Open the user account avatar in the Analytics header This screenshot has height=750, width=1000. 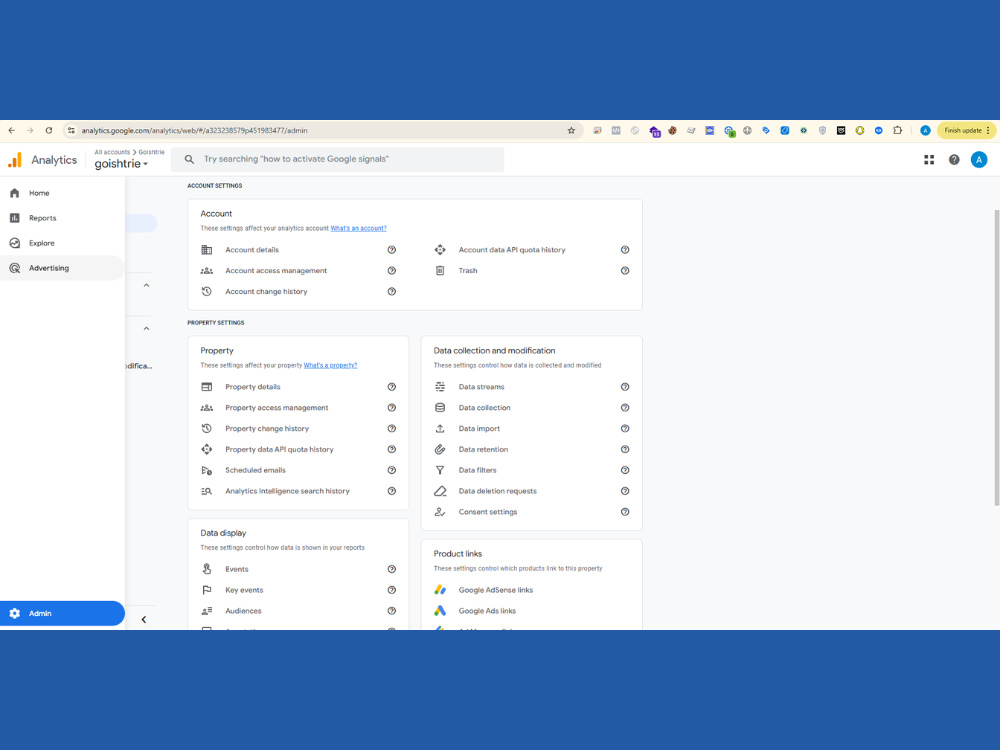(x=978, y=159)
